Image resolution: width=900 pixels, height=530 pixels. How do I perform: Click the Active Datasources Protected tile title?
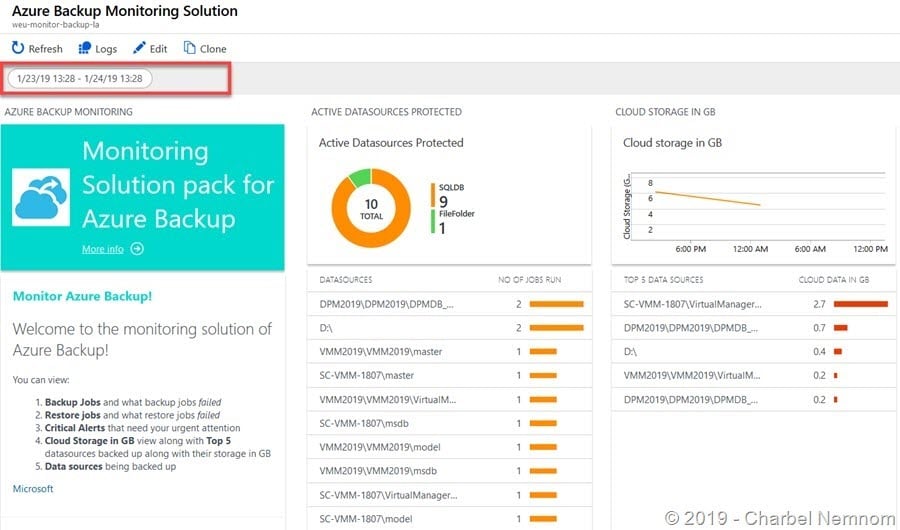click(391, 143)
